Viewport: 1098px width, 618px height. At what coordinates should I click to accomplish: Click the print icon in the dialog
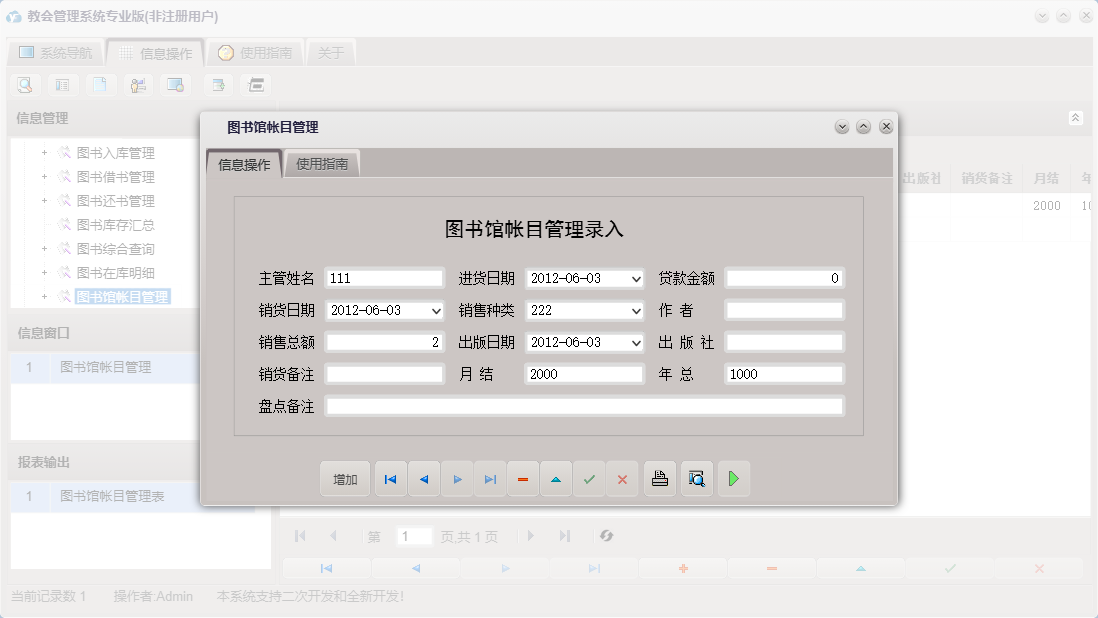660,478
